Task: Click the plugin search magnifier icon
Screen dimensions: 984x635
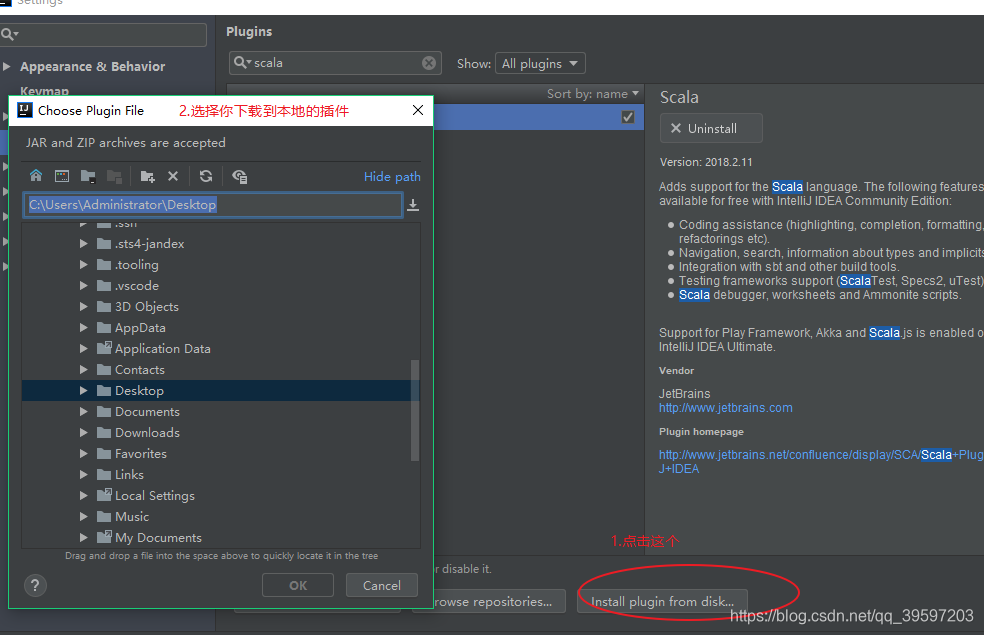Action: pos(242,63)
